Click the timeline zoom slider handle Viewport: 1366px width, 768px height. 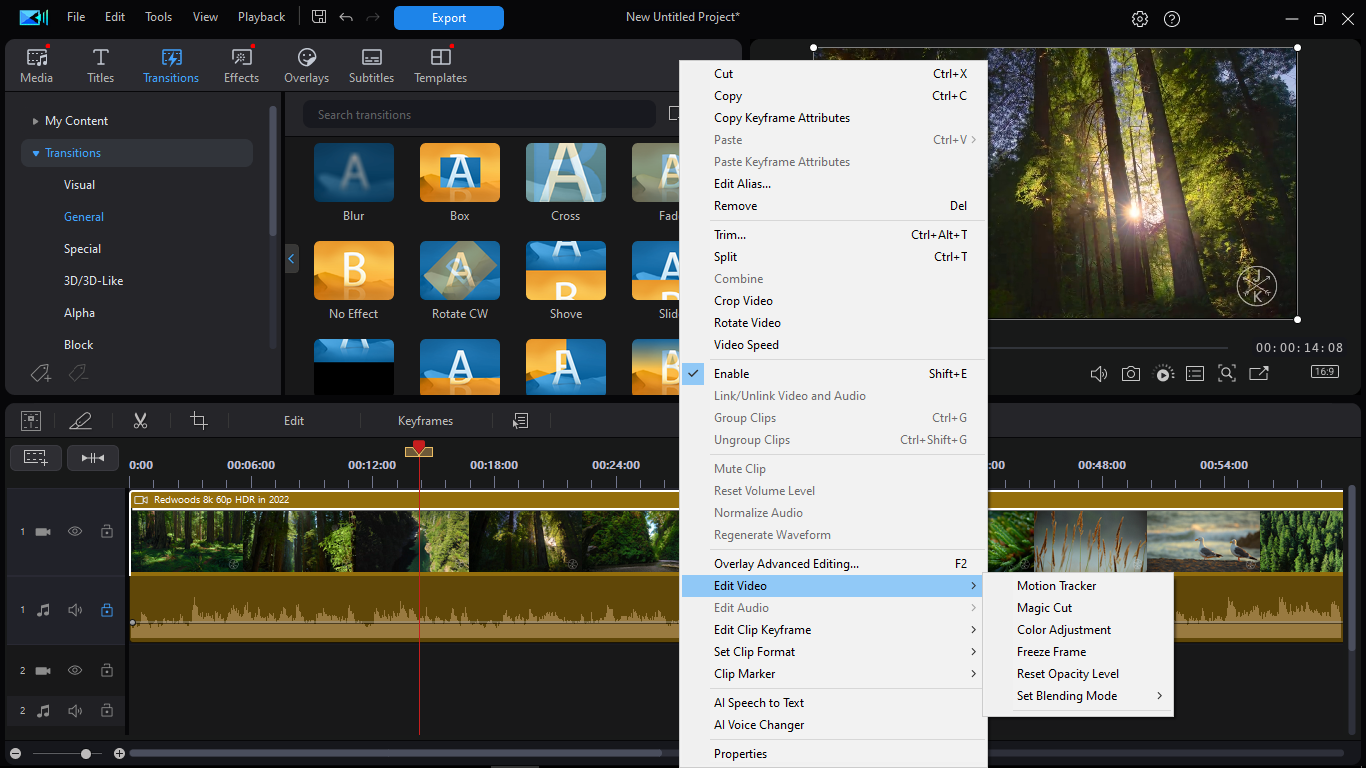[86, 753]
